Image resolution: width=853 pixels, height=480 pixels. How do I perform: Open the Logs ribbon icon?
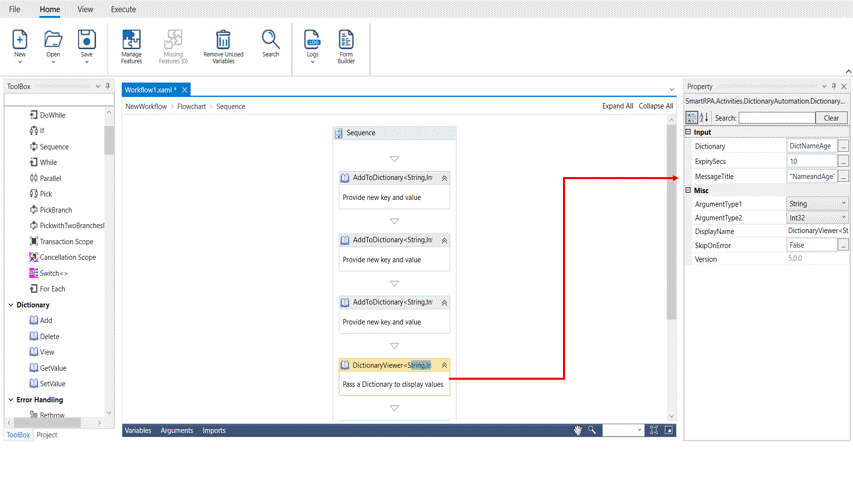(x=312, y=40)
